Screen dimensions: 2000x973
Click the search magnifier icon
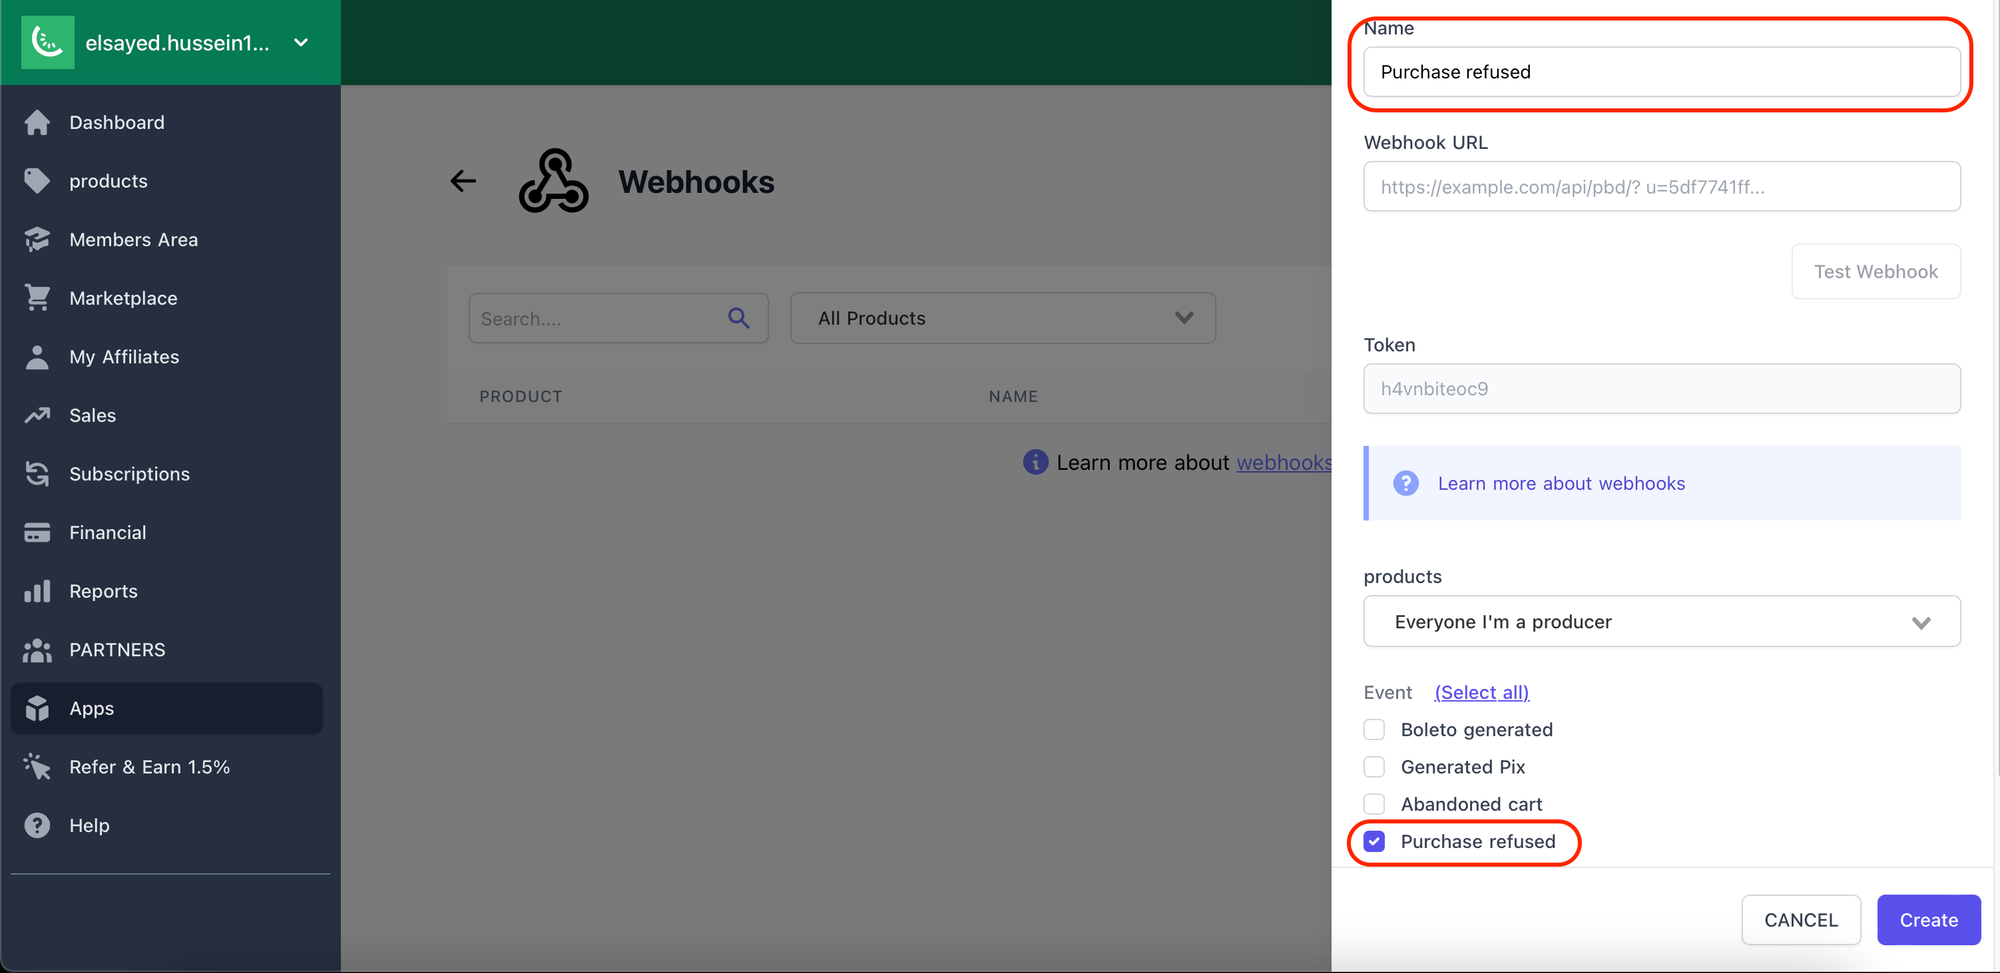click(738, 318)
